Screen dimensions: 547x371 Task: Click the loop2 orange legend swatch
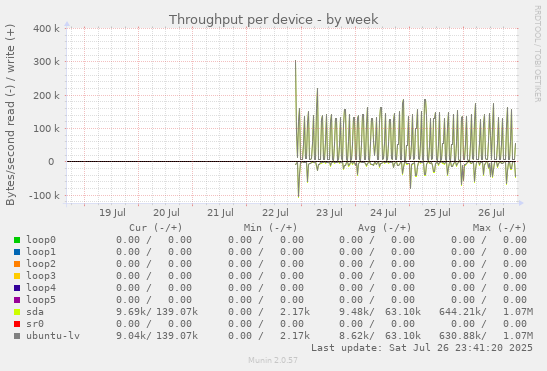pos(17,264)
